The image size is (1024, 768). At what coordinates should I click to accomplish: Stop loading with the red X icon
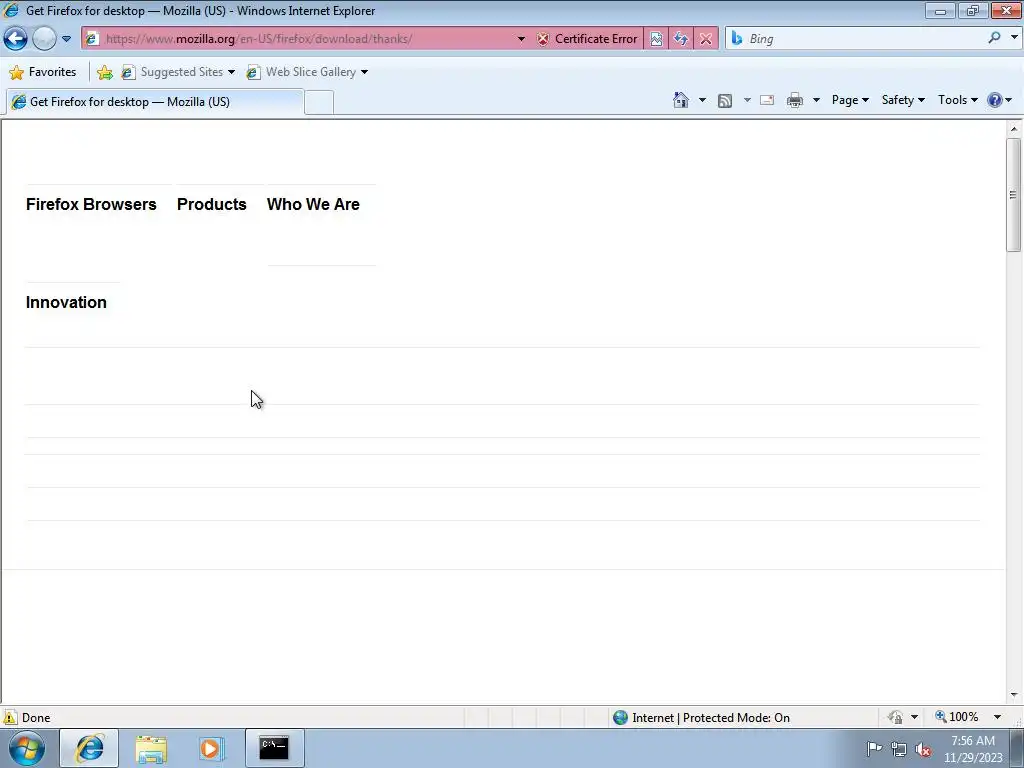[706, 39]
